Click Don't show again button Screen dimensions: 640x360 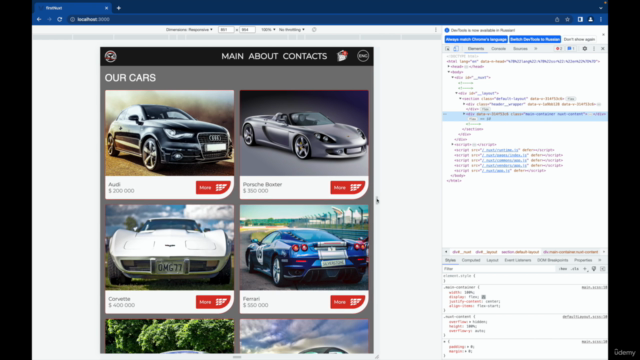point(579,39)
